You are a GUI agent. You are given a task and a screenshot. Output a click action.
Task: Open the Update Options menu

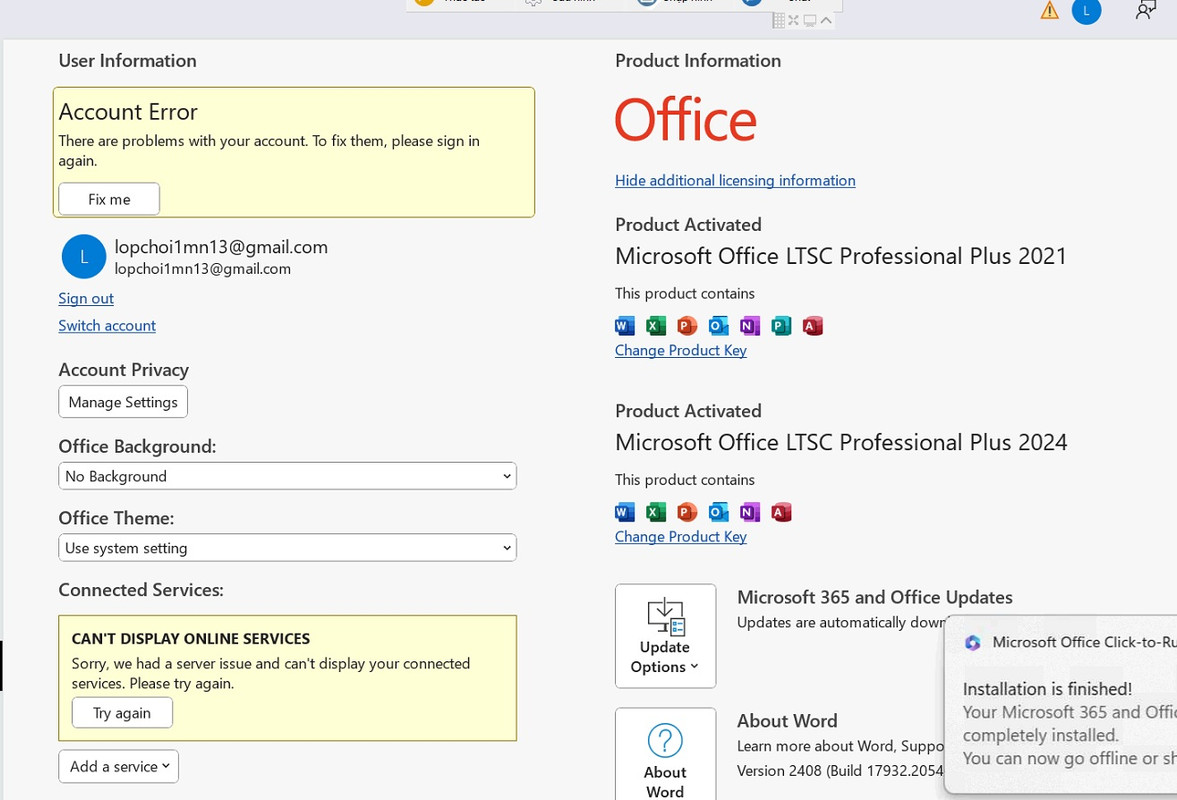(x=665, y=636)
